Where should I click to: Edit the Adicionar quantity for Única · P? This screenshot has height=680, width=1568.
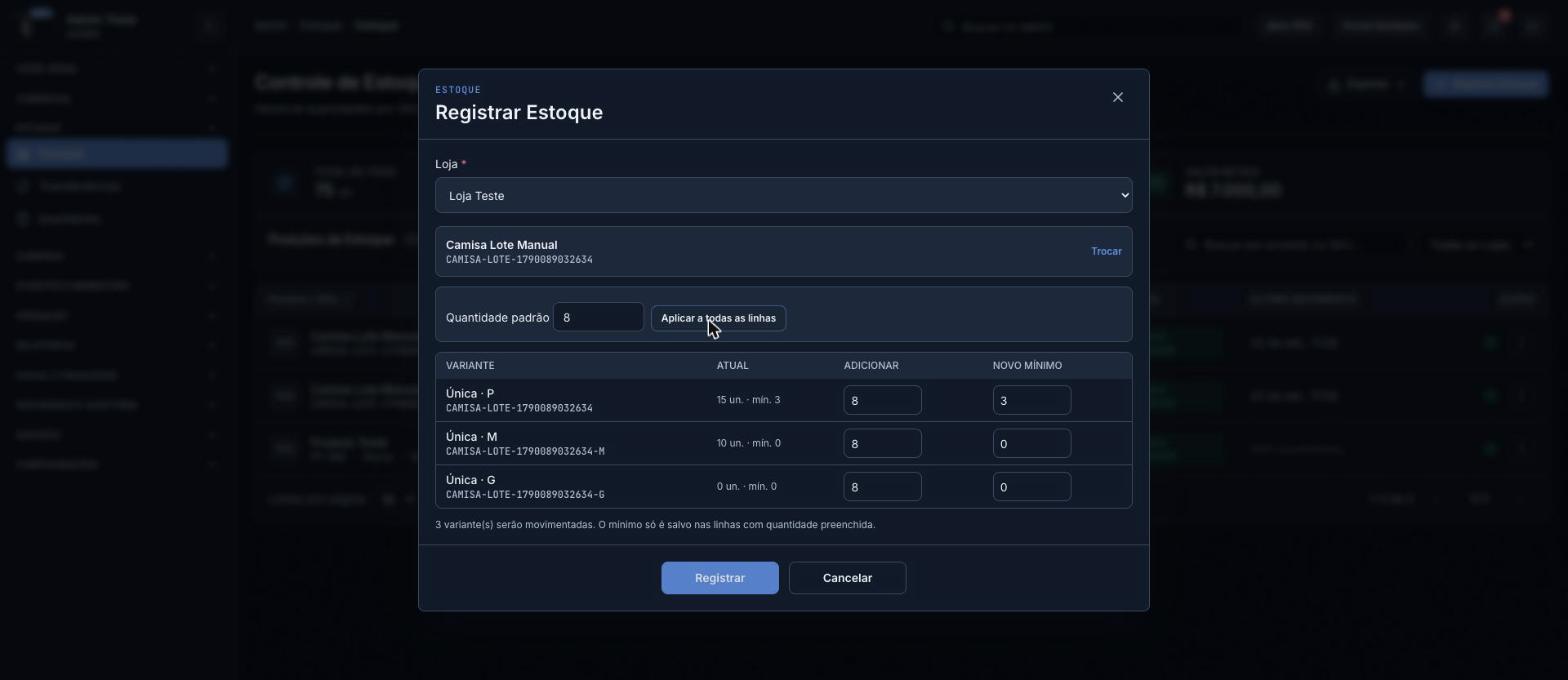(x=882, y=400)
